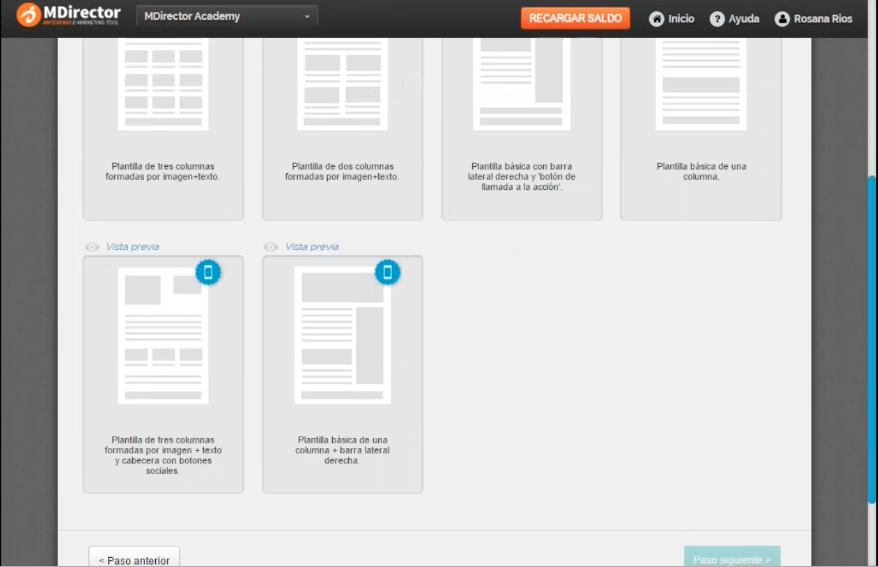Click the MDirector logo
The width and height of the screenshot is (878, 567).
[x=68, y=15]
